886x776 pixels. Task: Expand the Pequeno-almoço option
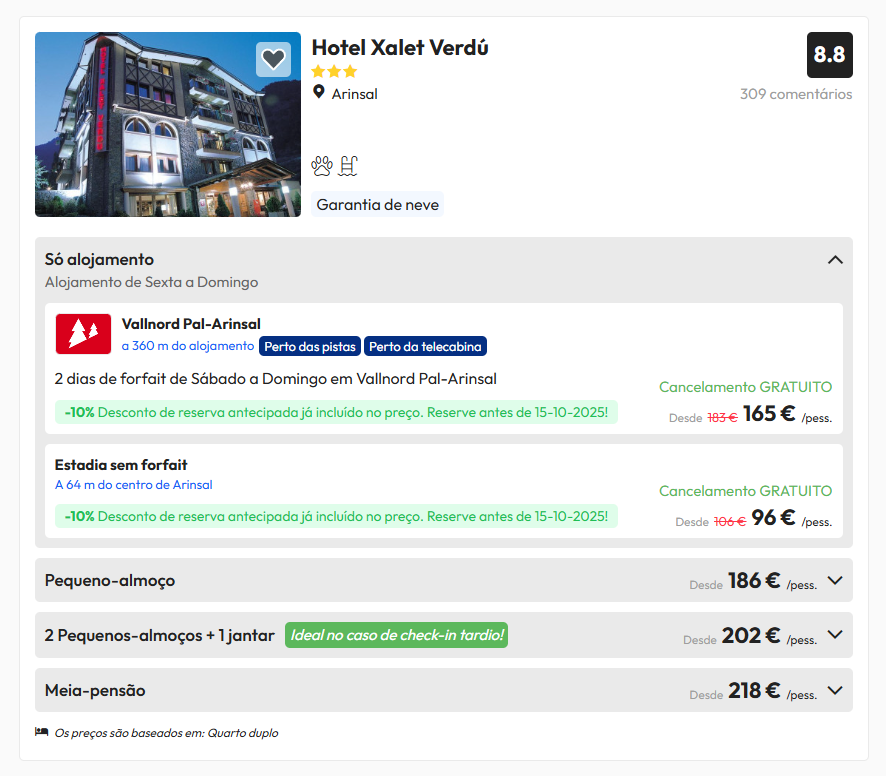tap(835, 580)
